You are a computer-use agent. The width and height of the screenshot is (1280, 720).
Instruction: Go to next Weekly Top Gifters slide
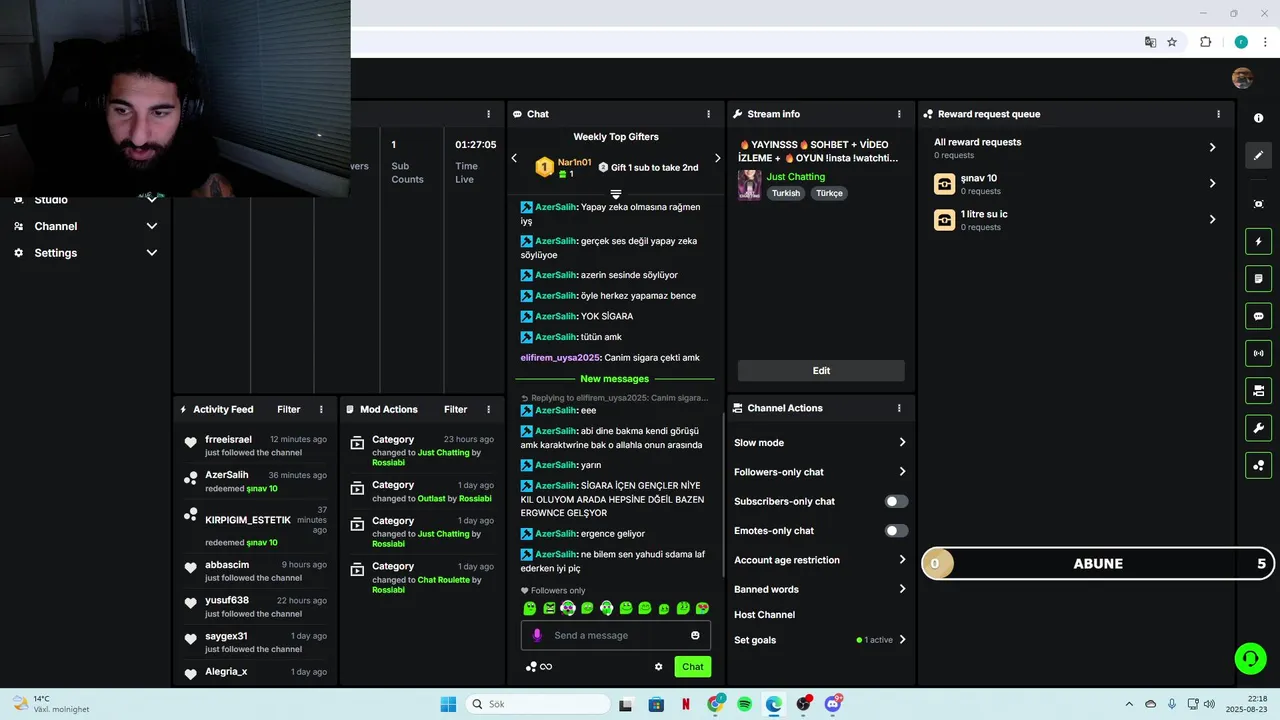pos(717,158)
